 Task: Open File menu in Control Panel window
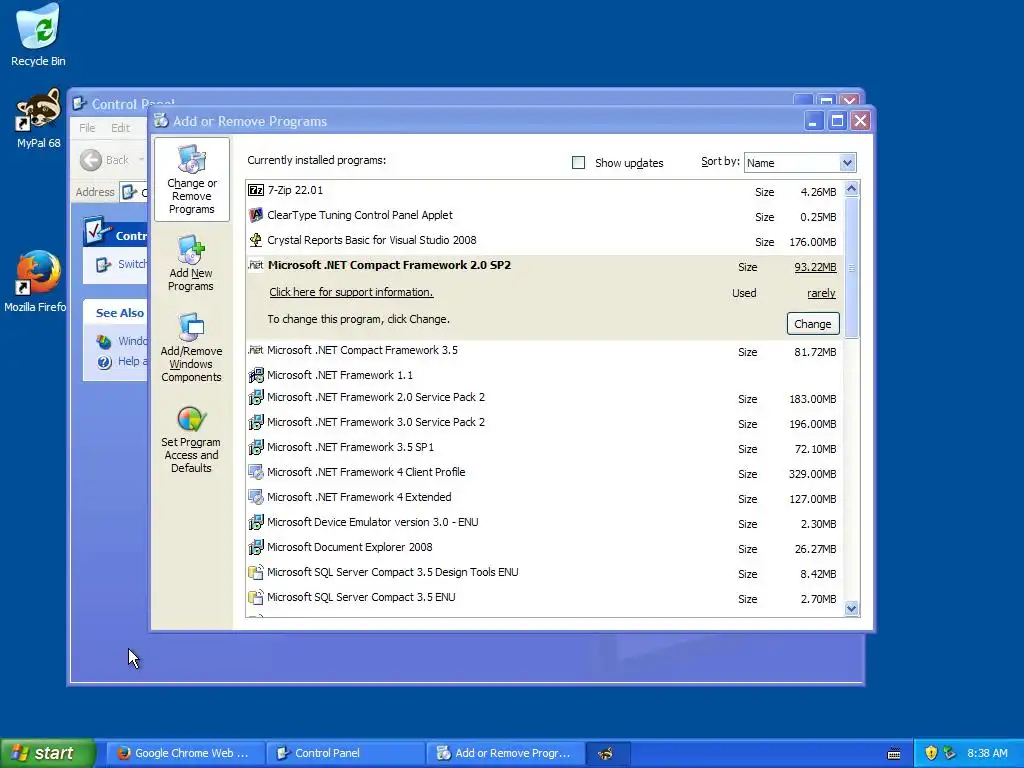coord(87,128)
